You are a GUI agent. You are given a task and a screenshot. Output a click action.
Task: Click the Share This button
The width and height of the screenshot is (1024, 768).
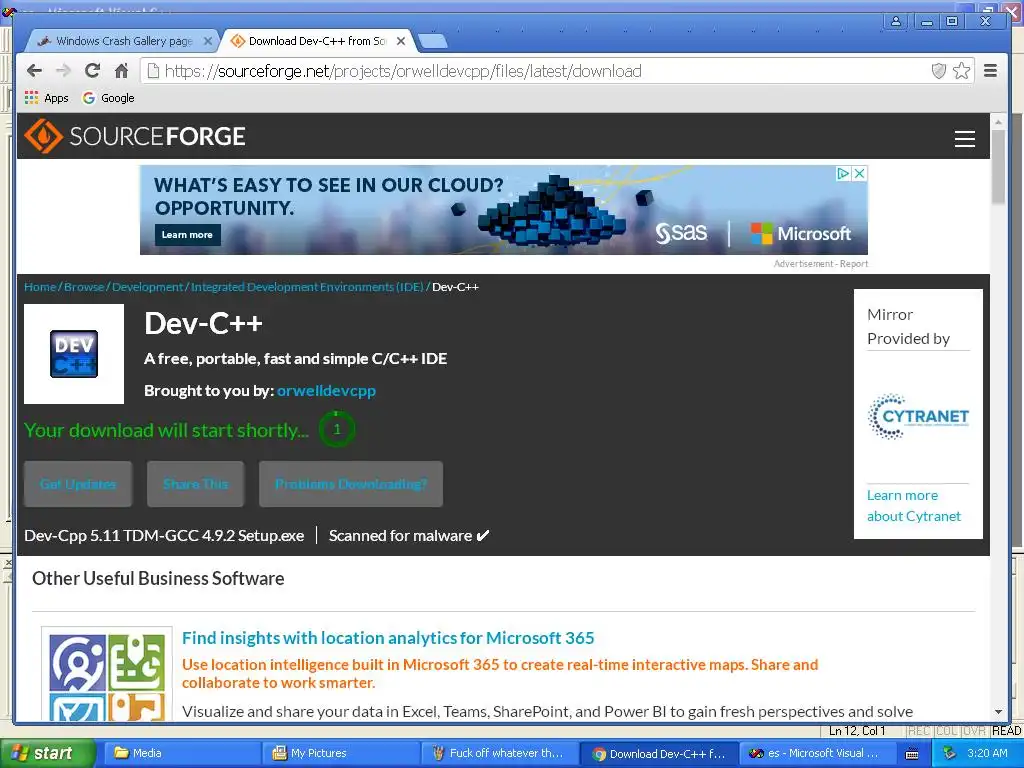(195, 484)
